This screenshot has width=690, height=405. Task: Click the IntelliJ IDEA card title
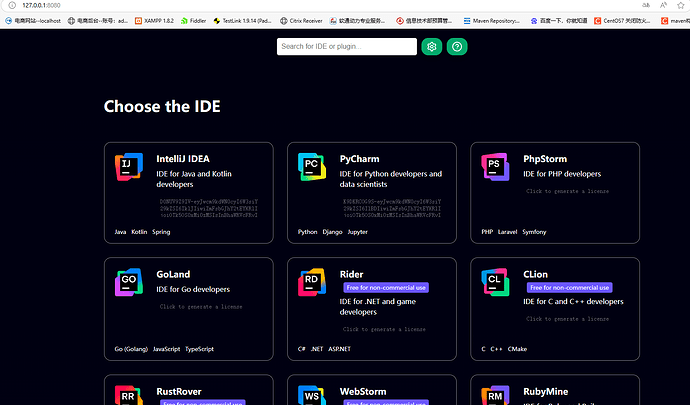click(183, 159)
